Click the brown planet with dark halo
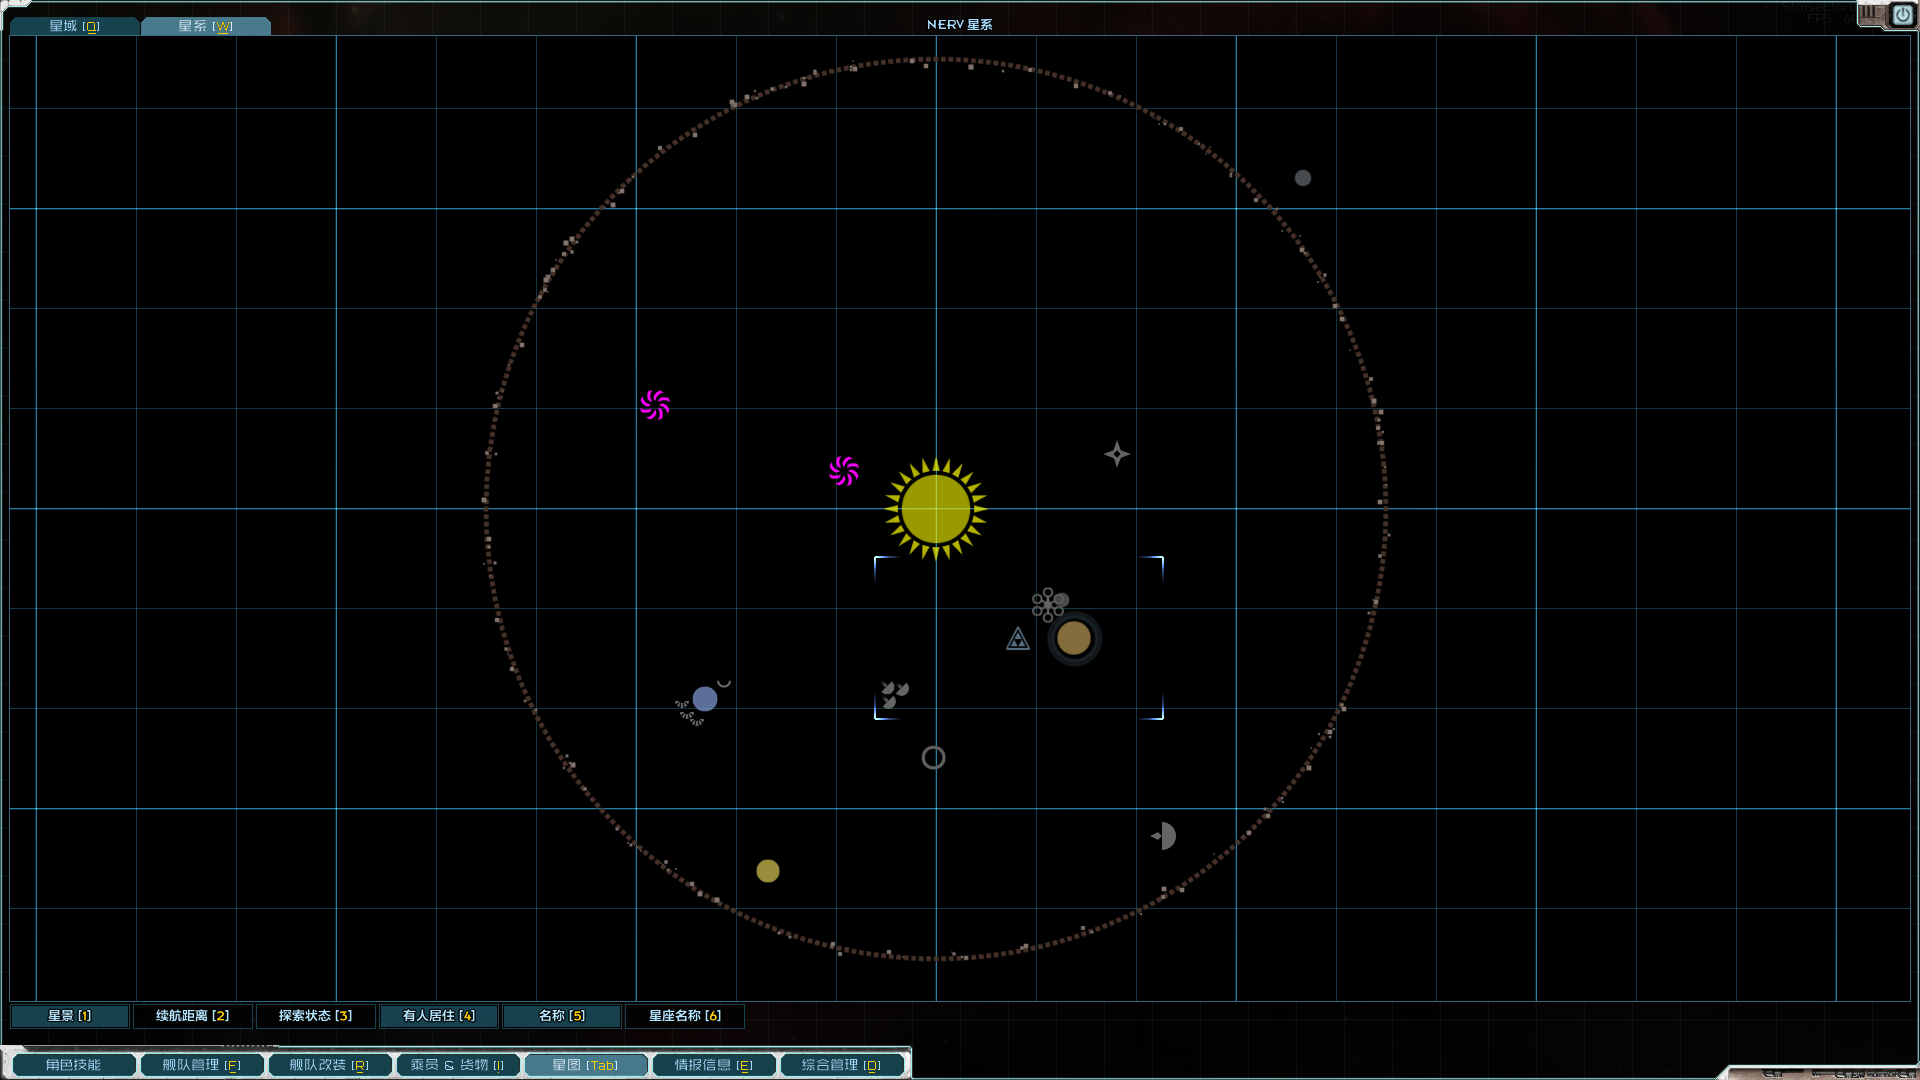 [1074, 638]
